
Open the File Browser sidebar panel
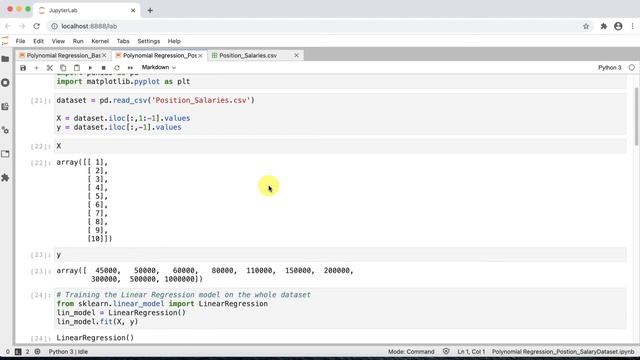pyautogui.click(x=5, y=59)
